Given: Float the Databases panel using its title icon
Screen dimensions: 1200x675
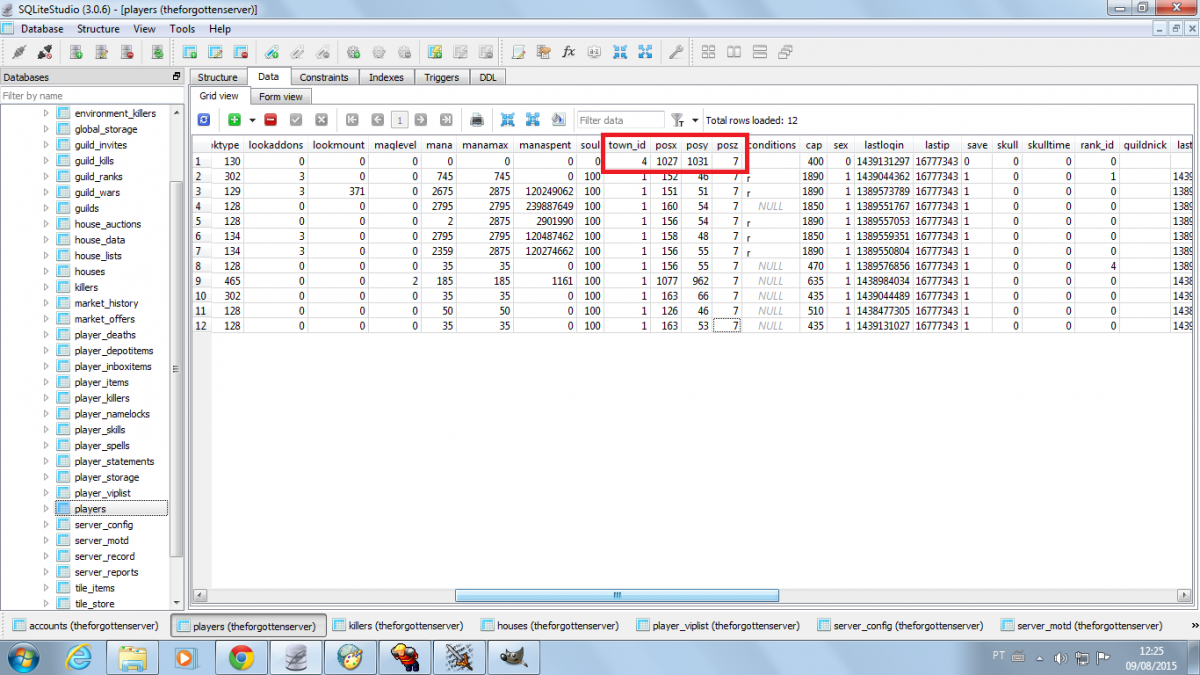Looking at the screenshot, I should pos(177,77).
